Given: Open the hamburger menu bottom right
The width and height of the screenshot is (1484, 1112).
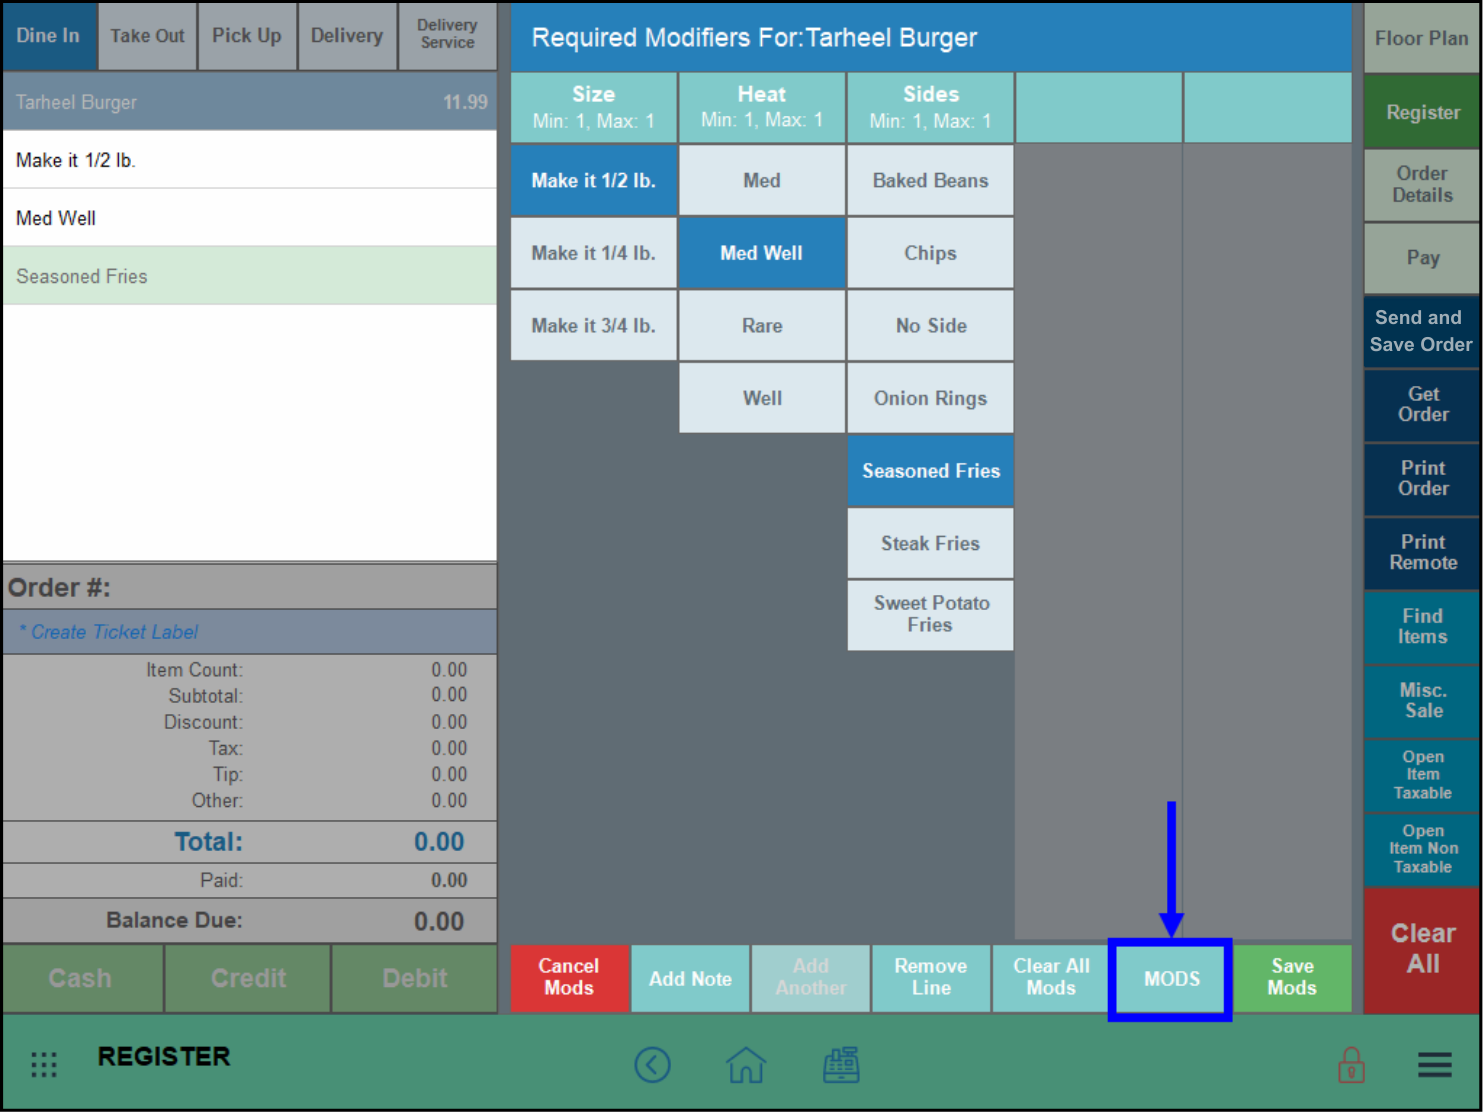Looking at the screenshot, I should (x=1434, y=1064).
